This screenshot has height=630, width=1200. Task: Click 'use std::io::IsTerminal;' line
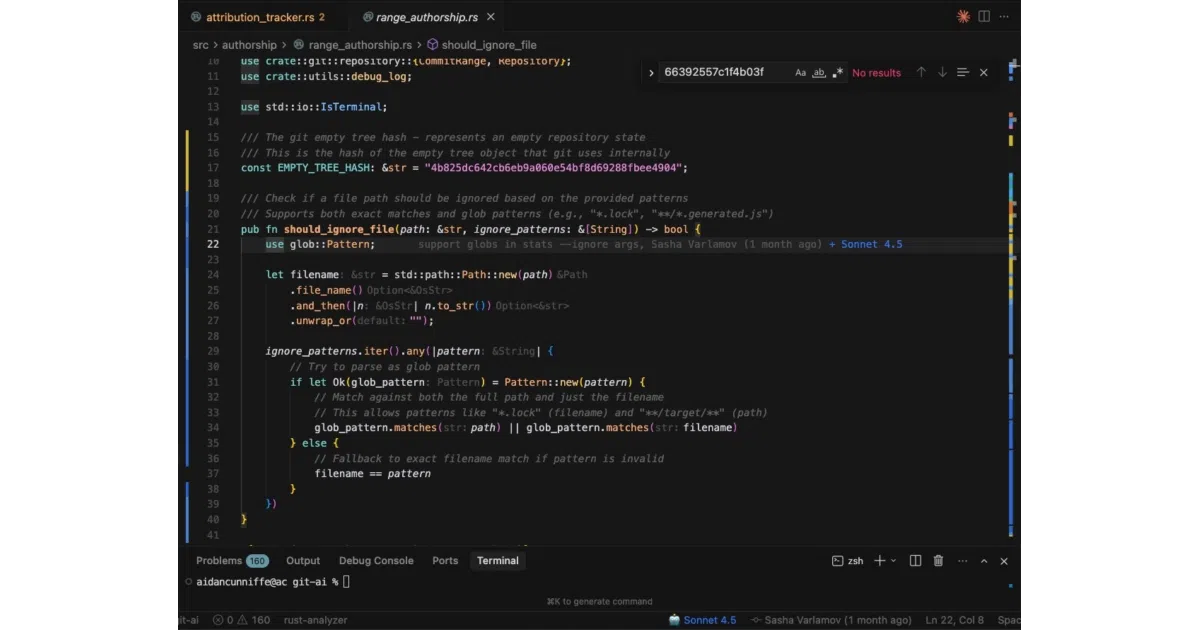tap(313, 107)
